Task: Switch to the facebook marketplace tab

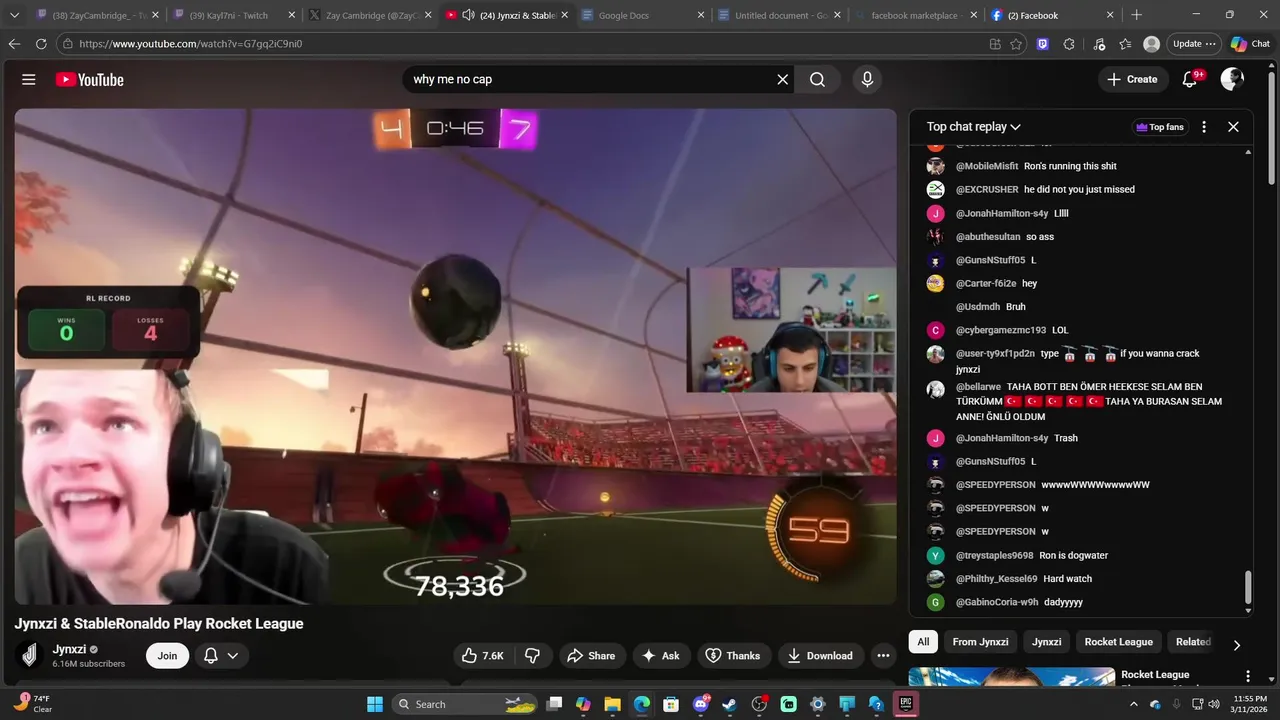Action: (914, 15)
